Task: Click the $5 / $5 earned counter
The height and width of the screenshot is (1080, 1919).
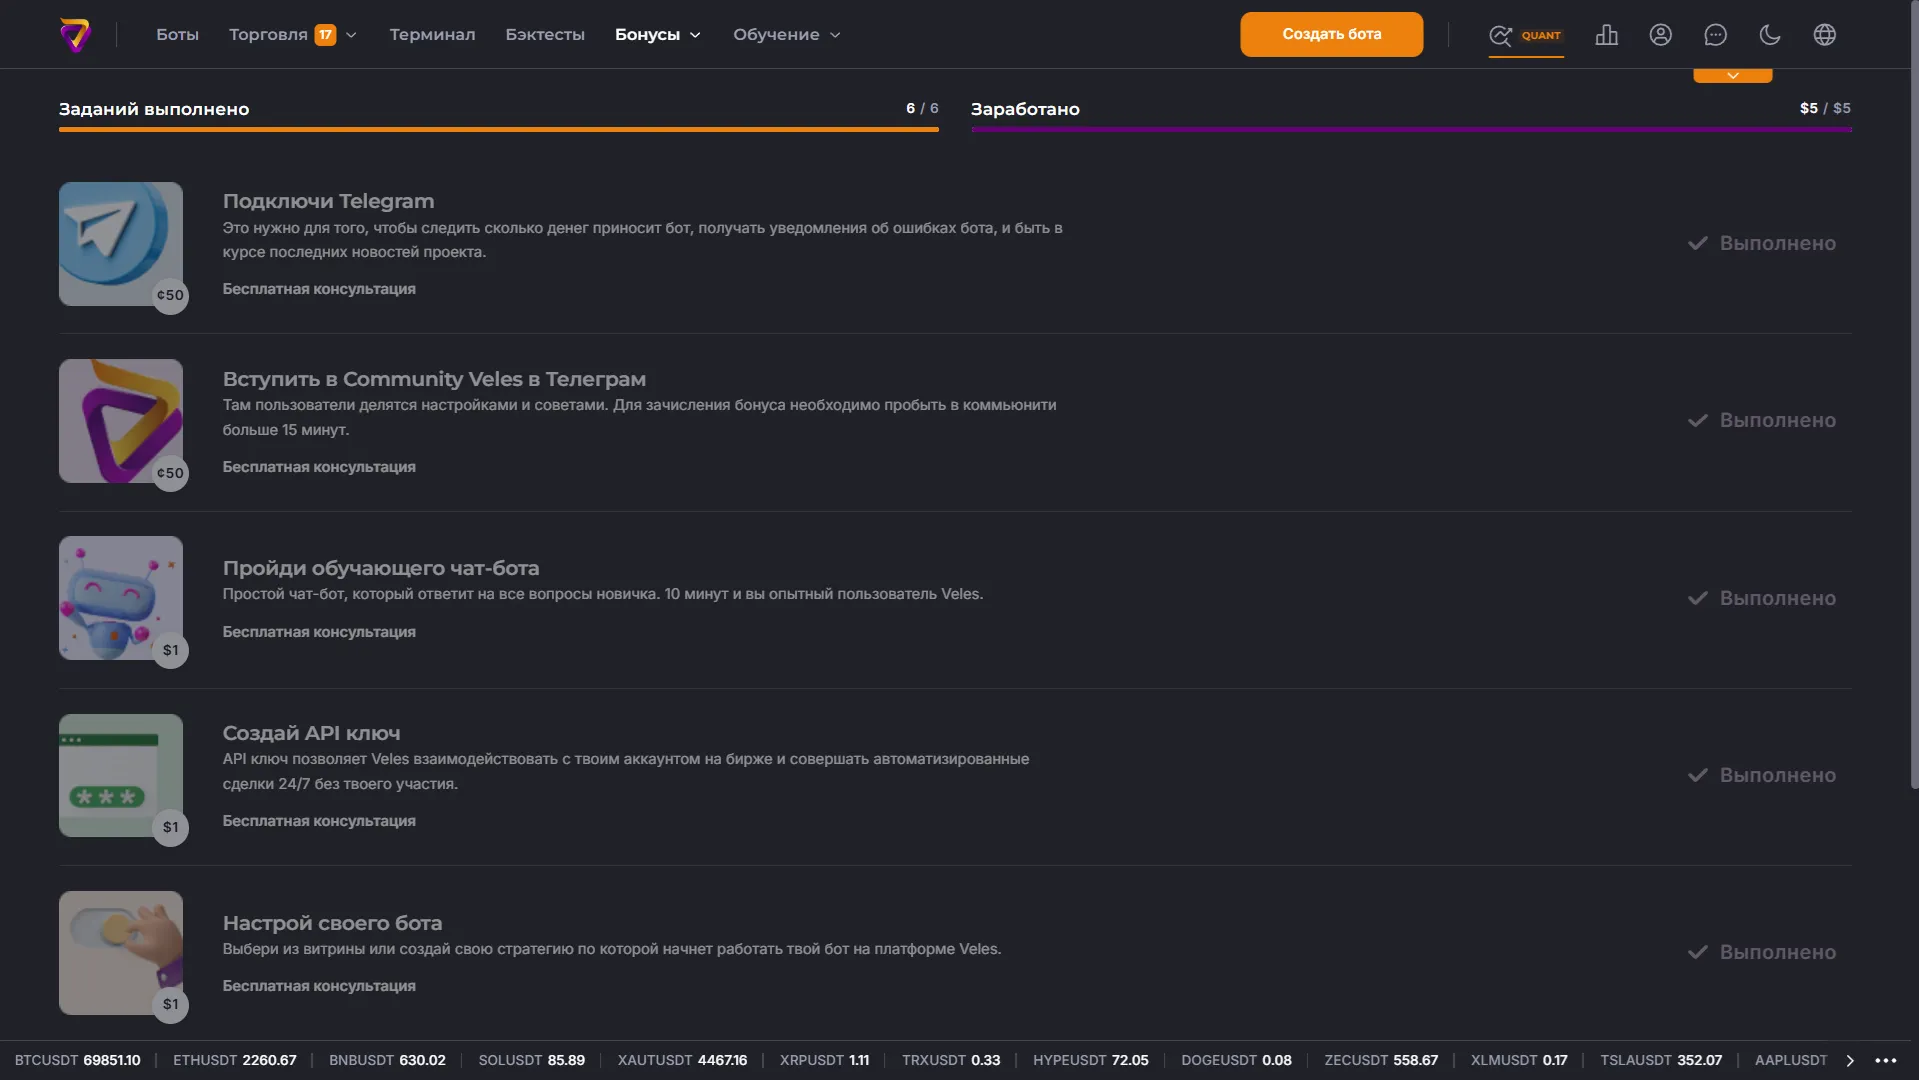Action: tap(1825, 108)
